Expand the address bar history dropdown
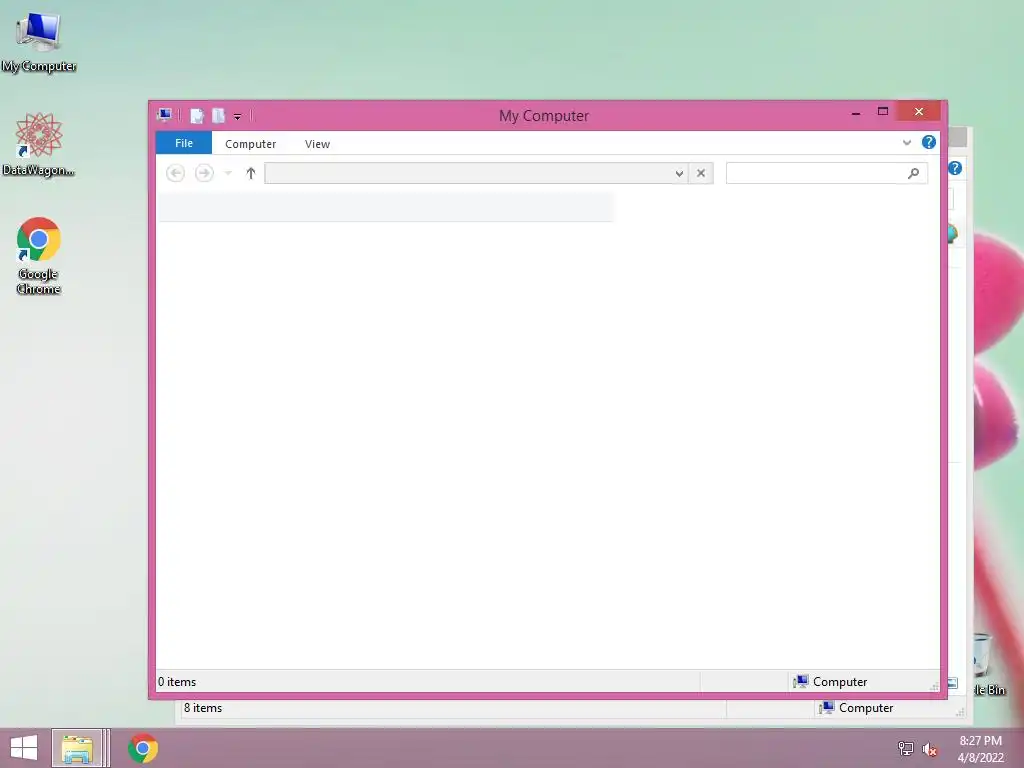This screenshot has height=768, width=1024. coord(679,173)
